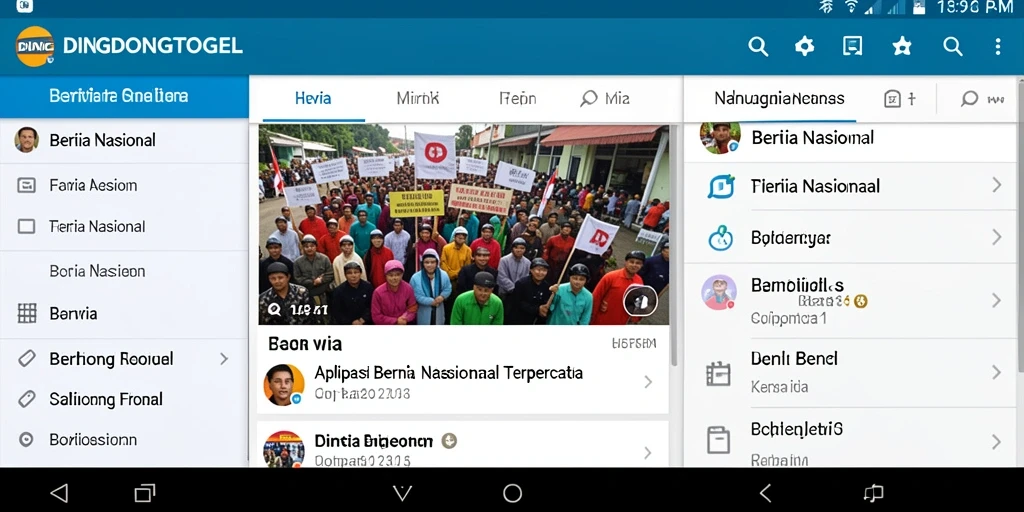
Task: Open settings via the gear icon
Action: 805,46
